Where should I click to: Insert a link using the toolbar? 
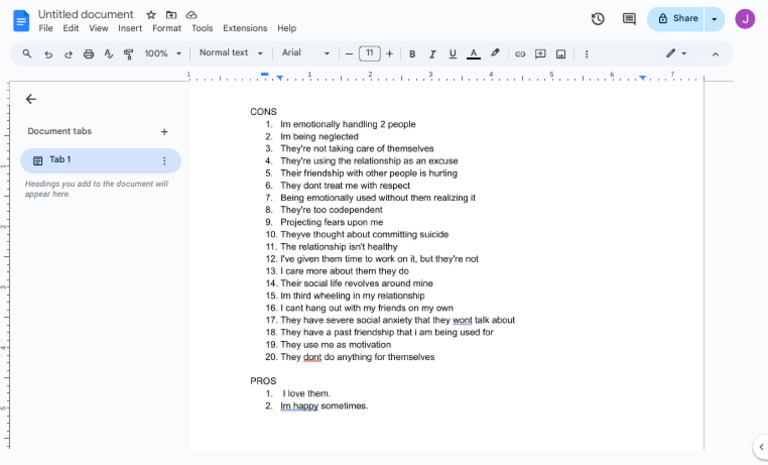coord(520,54)
